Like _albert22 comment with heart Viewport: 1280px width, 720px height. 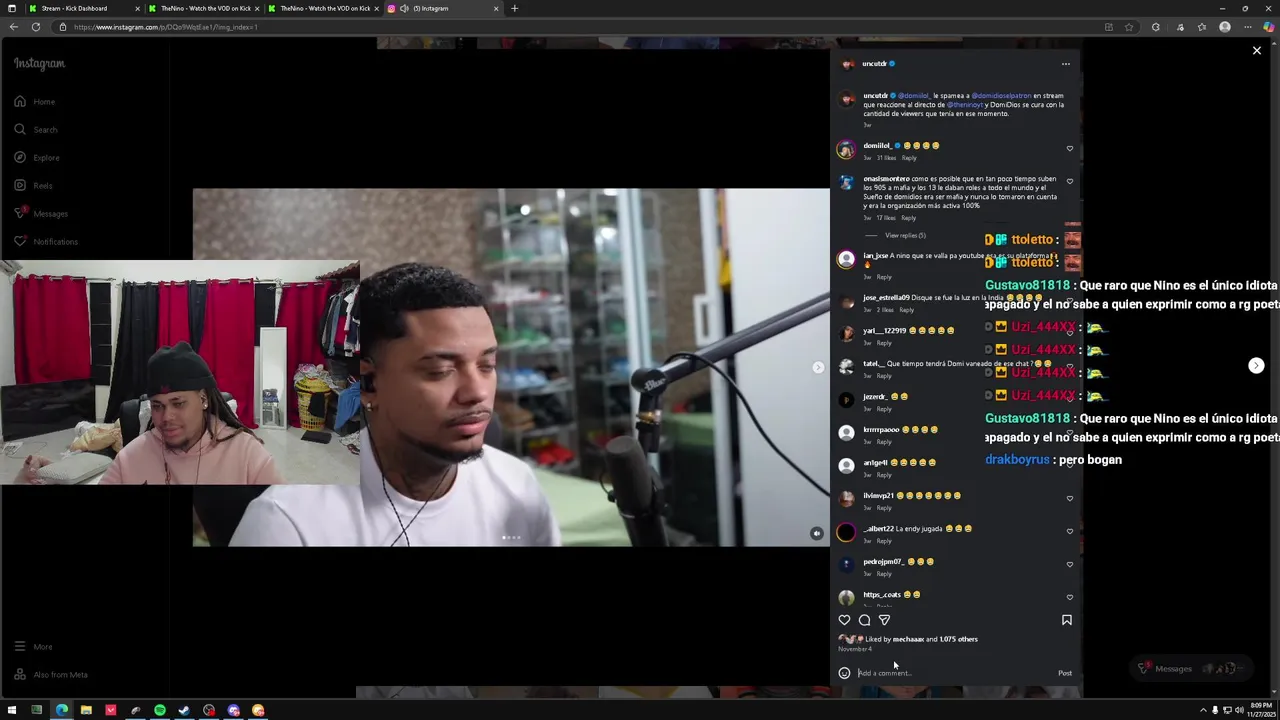[x=1069, y=531]
